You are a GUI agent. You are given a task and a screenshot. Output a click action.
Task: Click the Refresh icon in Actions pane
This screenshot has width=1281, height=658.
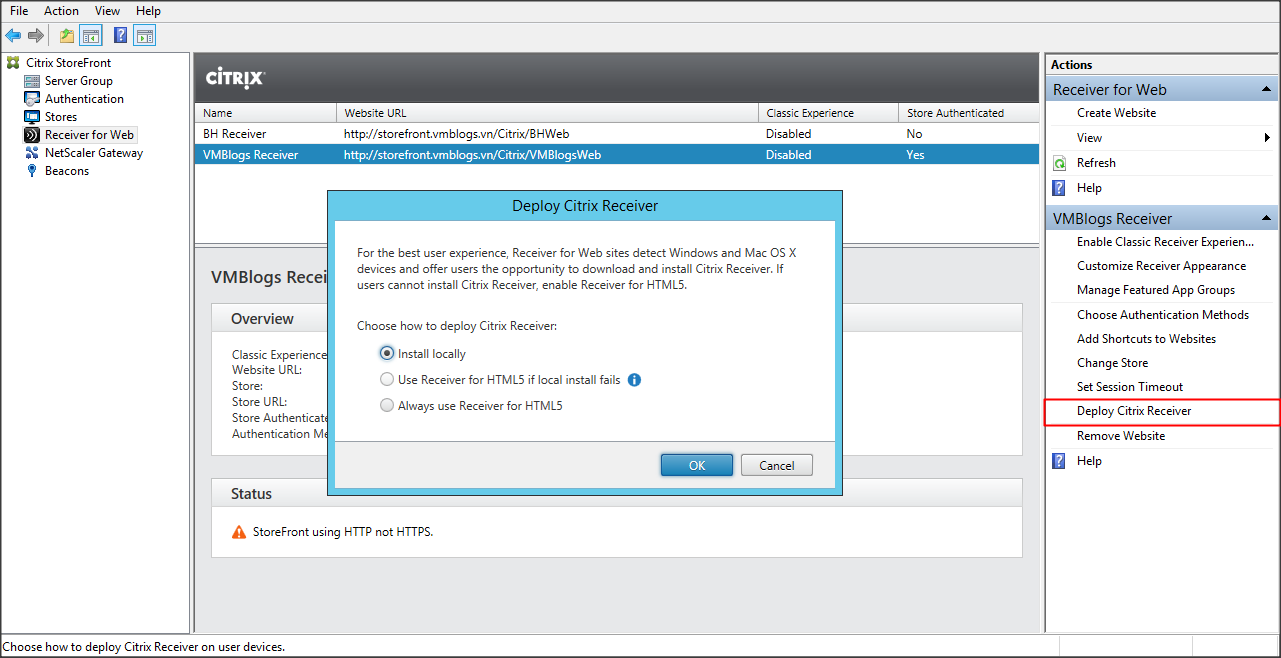coord(1059,163)
